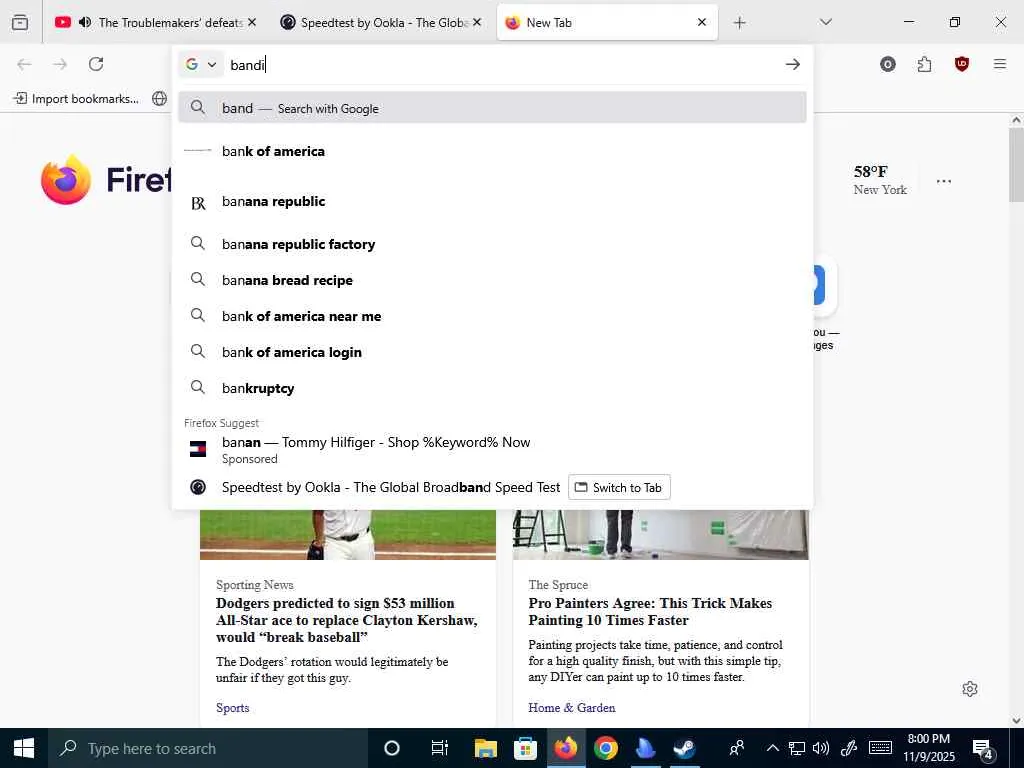Screen dimensions: 1024x768
Task: Click Import bookmarks in bookmarks toolbar
Action: pyautogui.click(x=76, y=99)
